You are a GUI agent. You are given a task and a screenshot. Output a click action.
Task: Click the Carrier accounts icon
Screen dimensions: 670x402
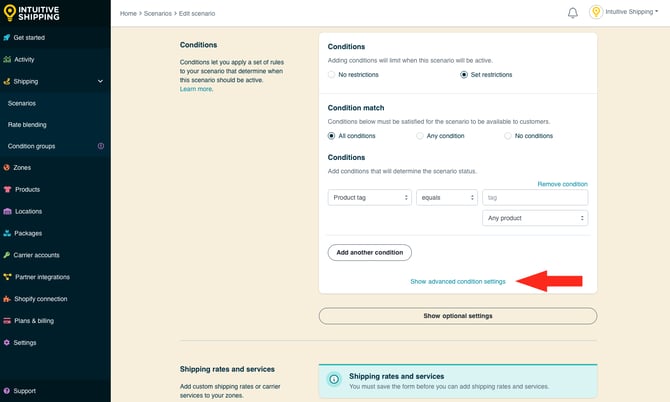pos(8,255)
